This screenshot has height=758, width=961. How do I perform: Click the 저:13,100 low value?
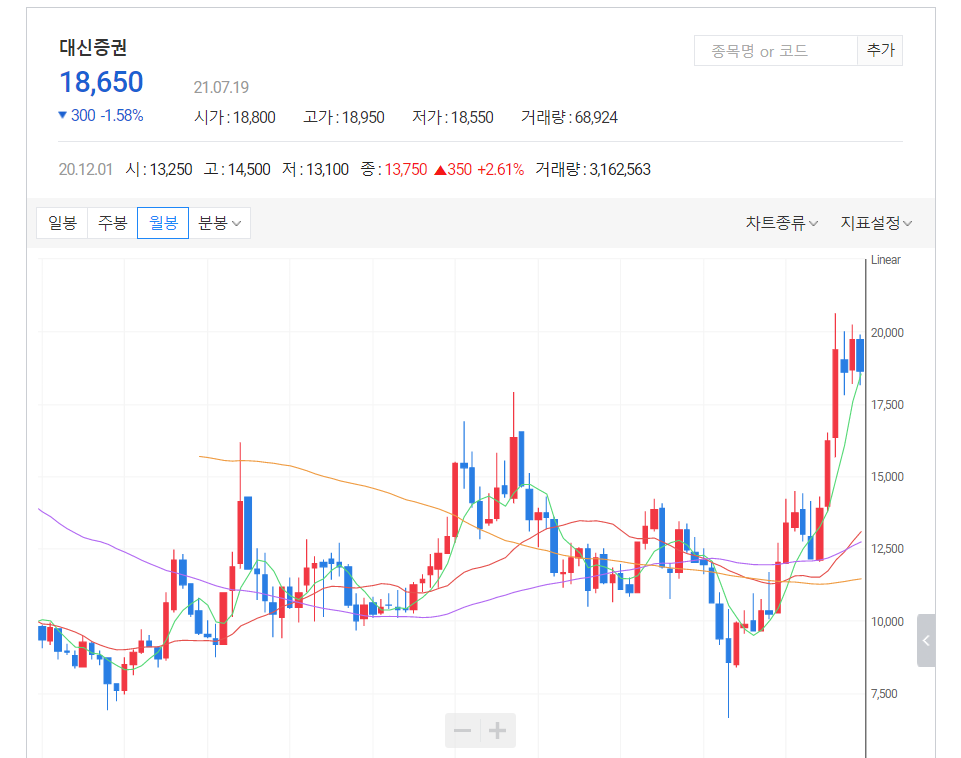point(315,169)
